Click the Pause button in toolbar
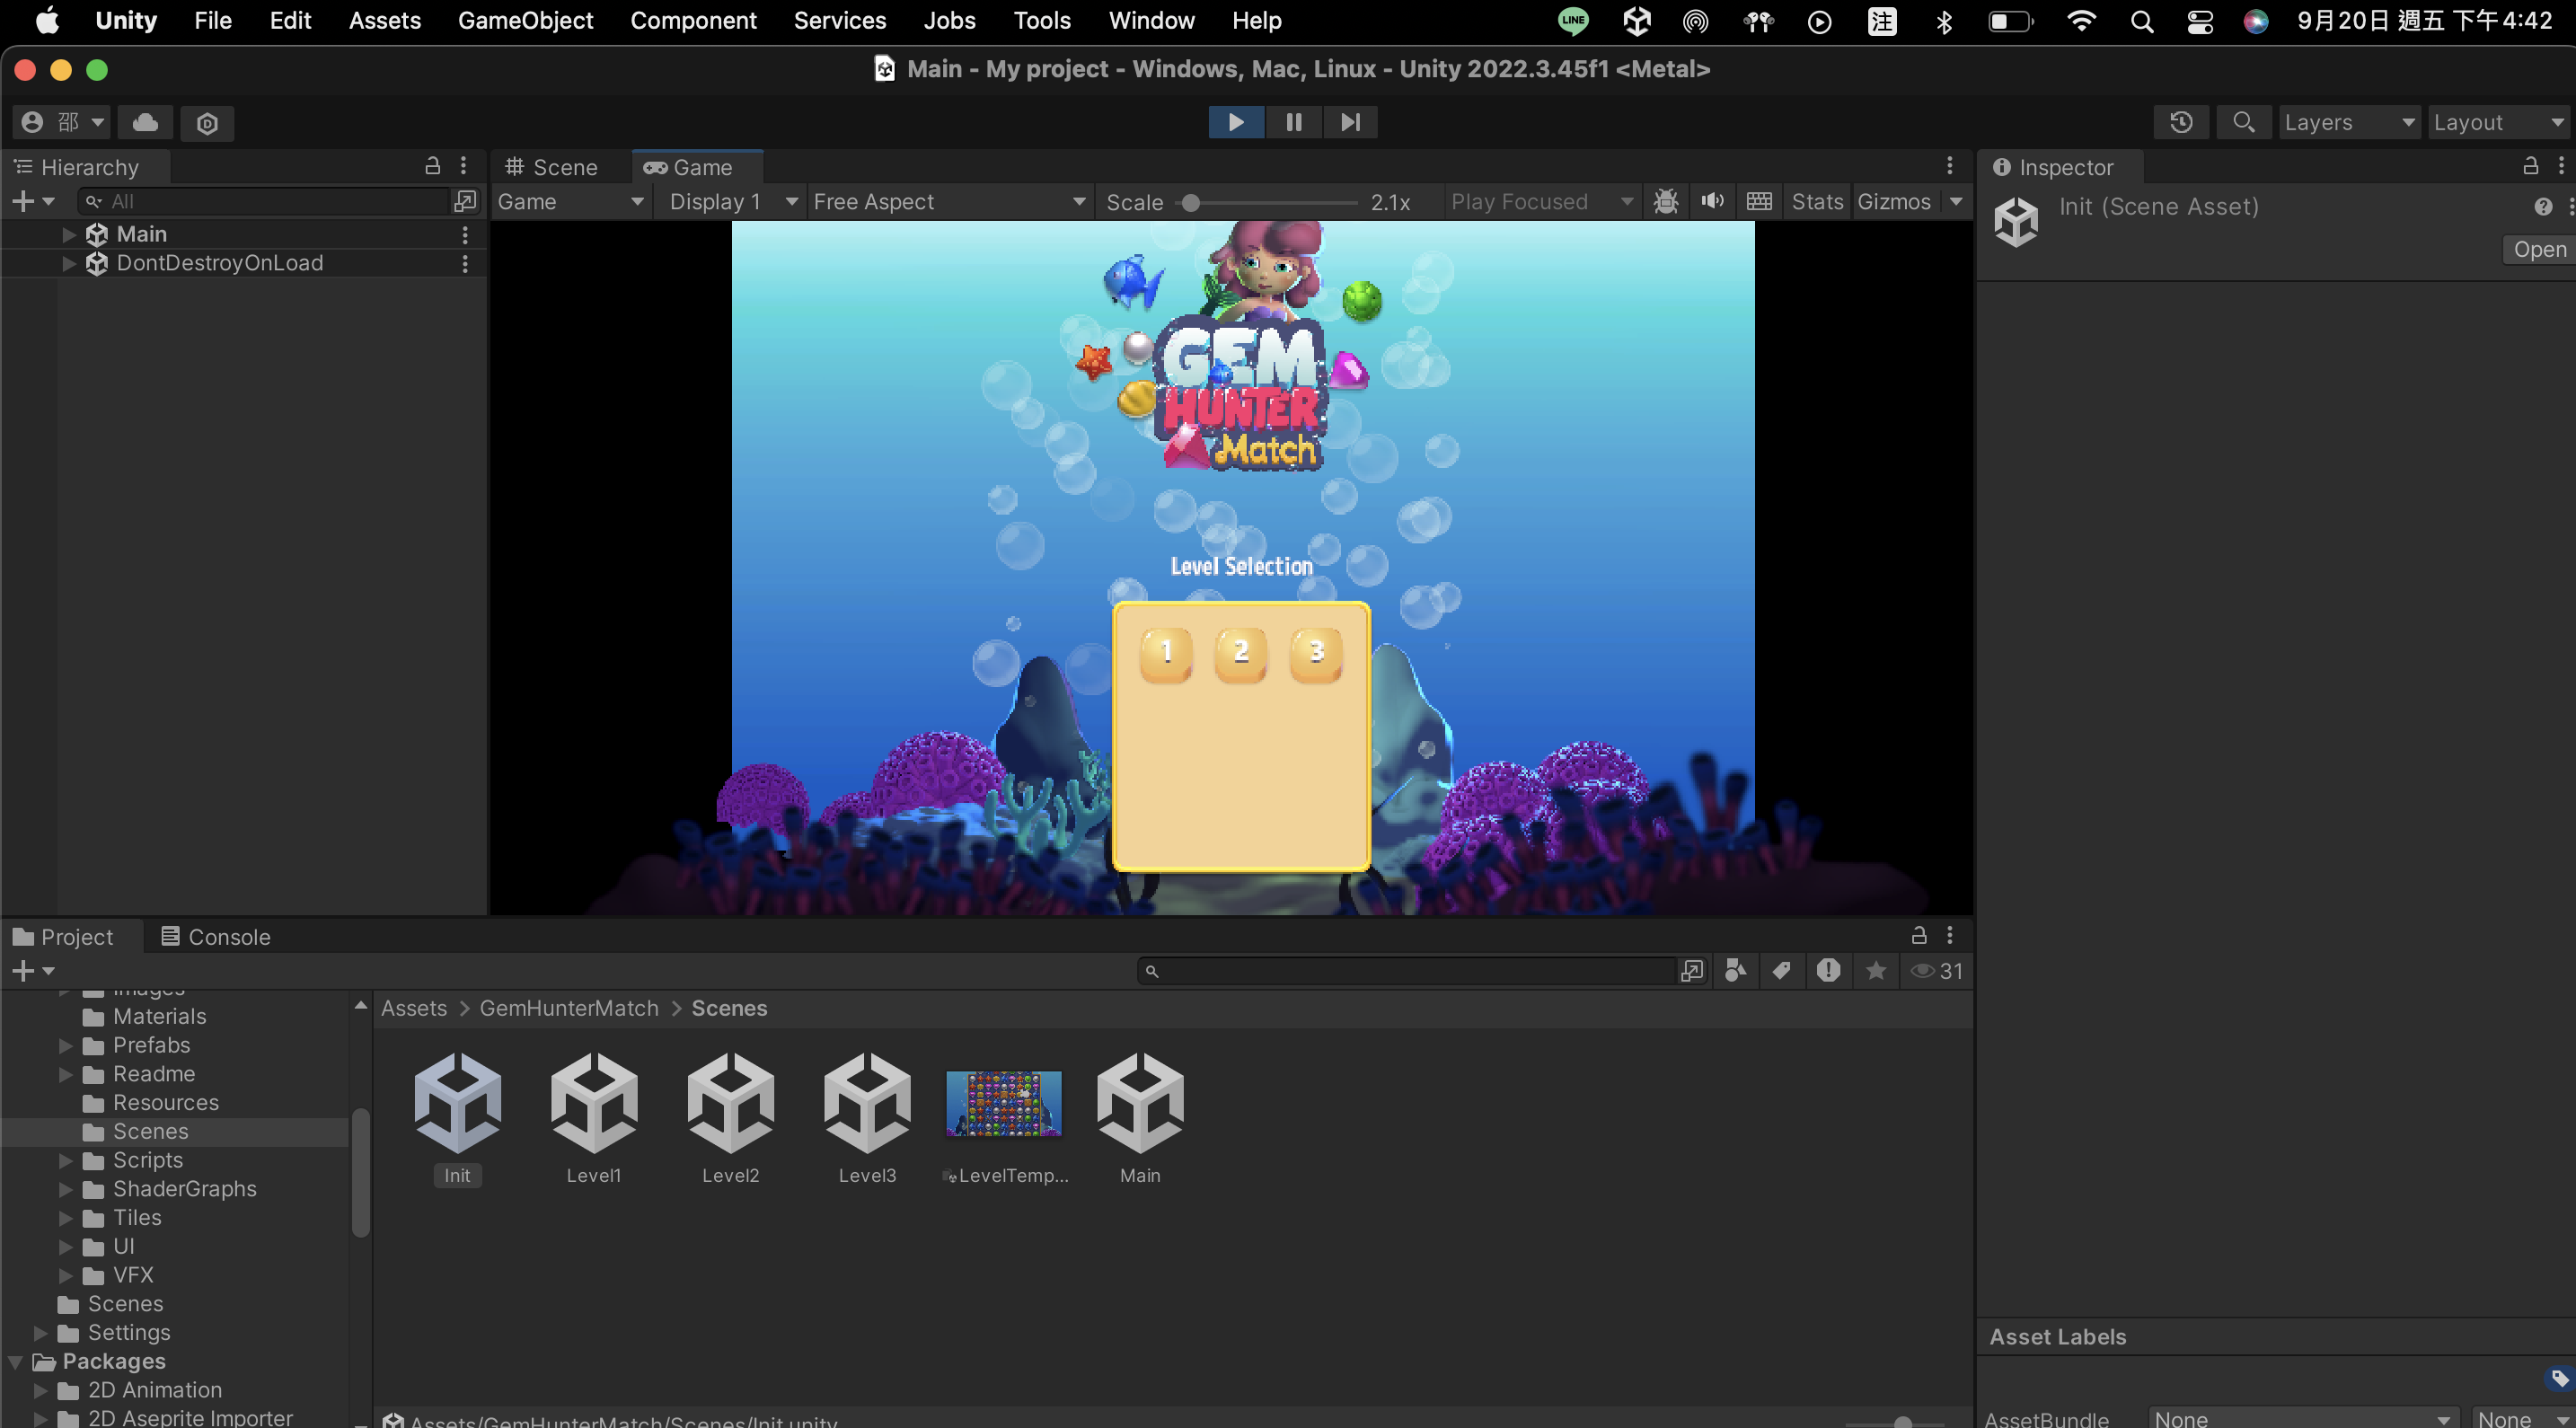 click(1293, 122)
